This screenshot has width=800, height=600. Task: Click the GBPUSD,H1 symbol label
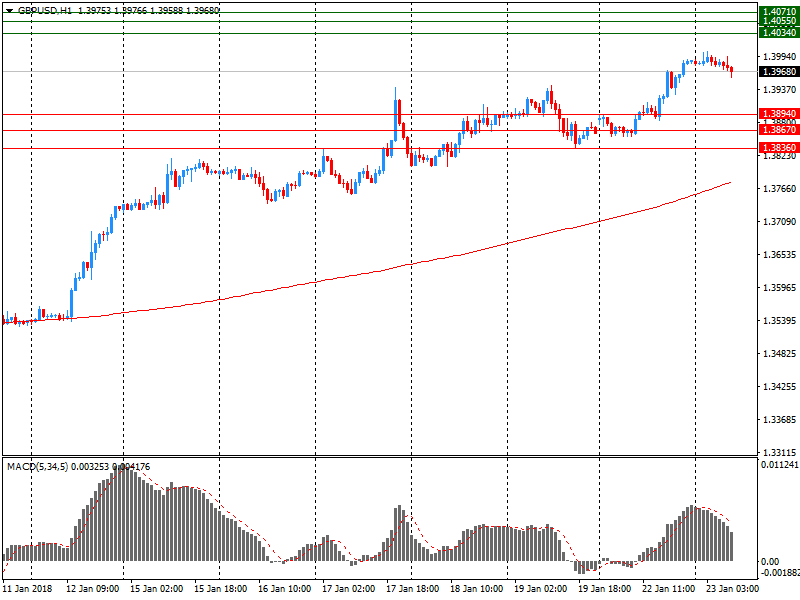coord(45,10)
